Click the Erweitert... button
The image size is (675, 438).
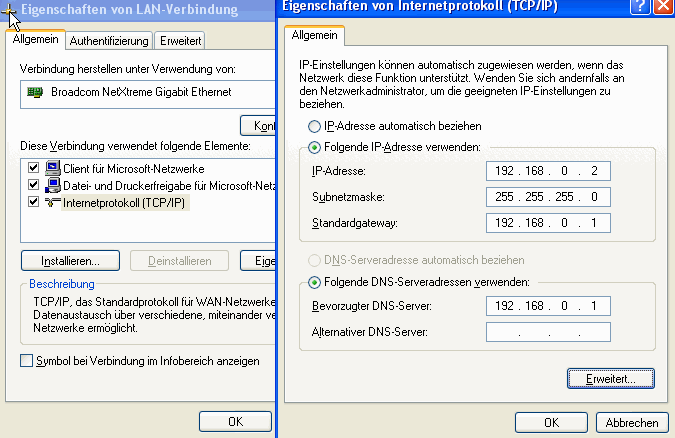click(x=610, y=379)
